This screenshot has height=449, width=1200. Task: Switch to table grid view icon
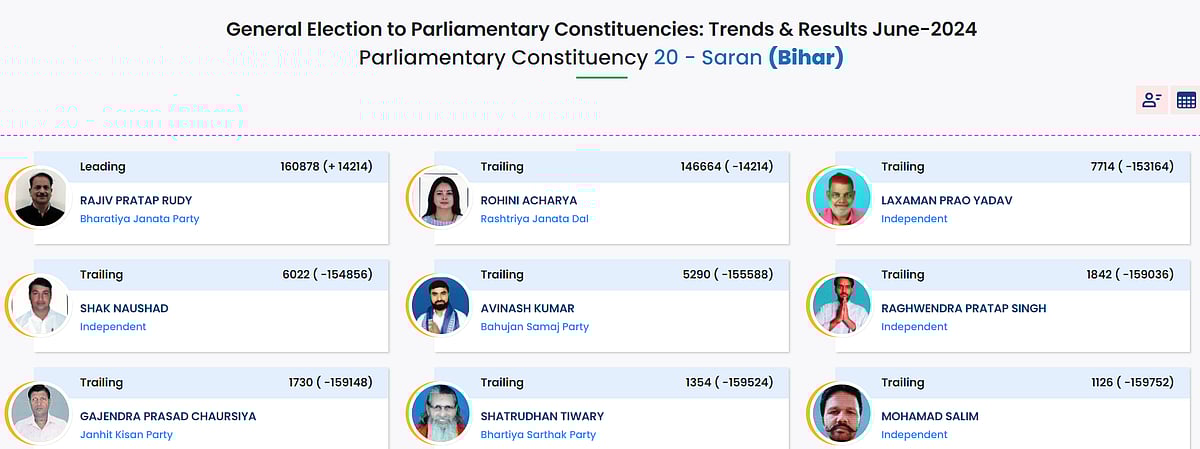point(1186,100)
